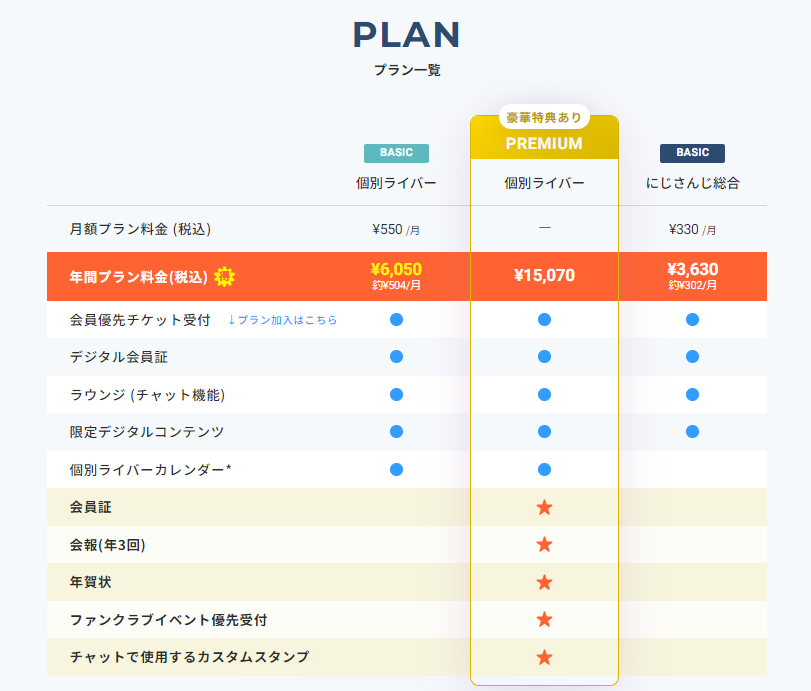Click the sparkle badge beside 年間プラン料金
This screenshot has width=811, height=691.
coord(225,276)
